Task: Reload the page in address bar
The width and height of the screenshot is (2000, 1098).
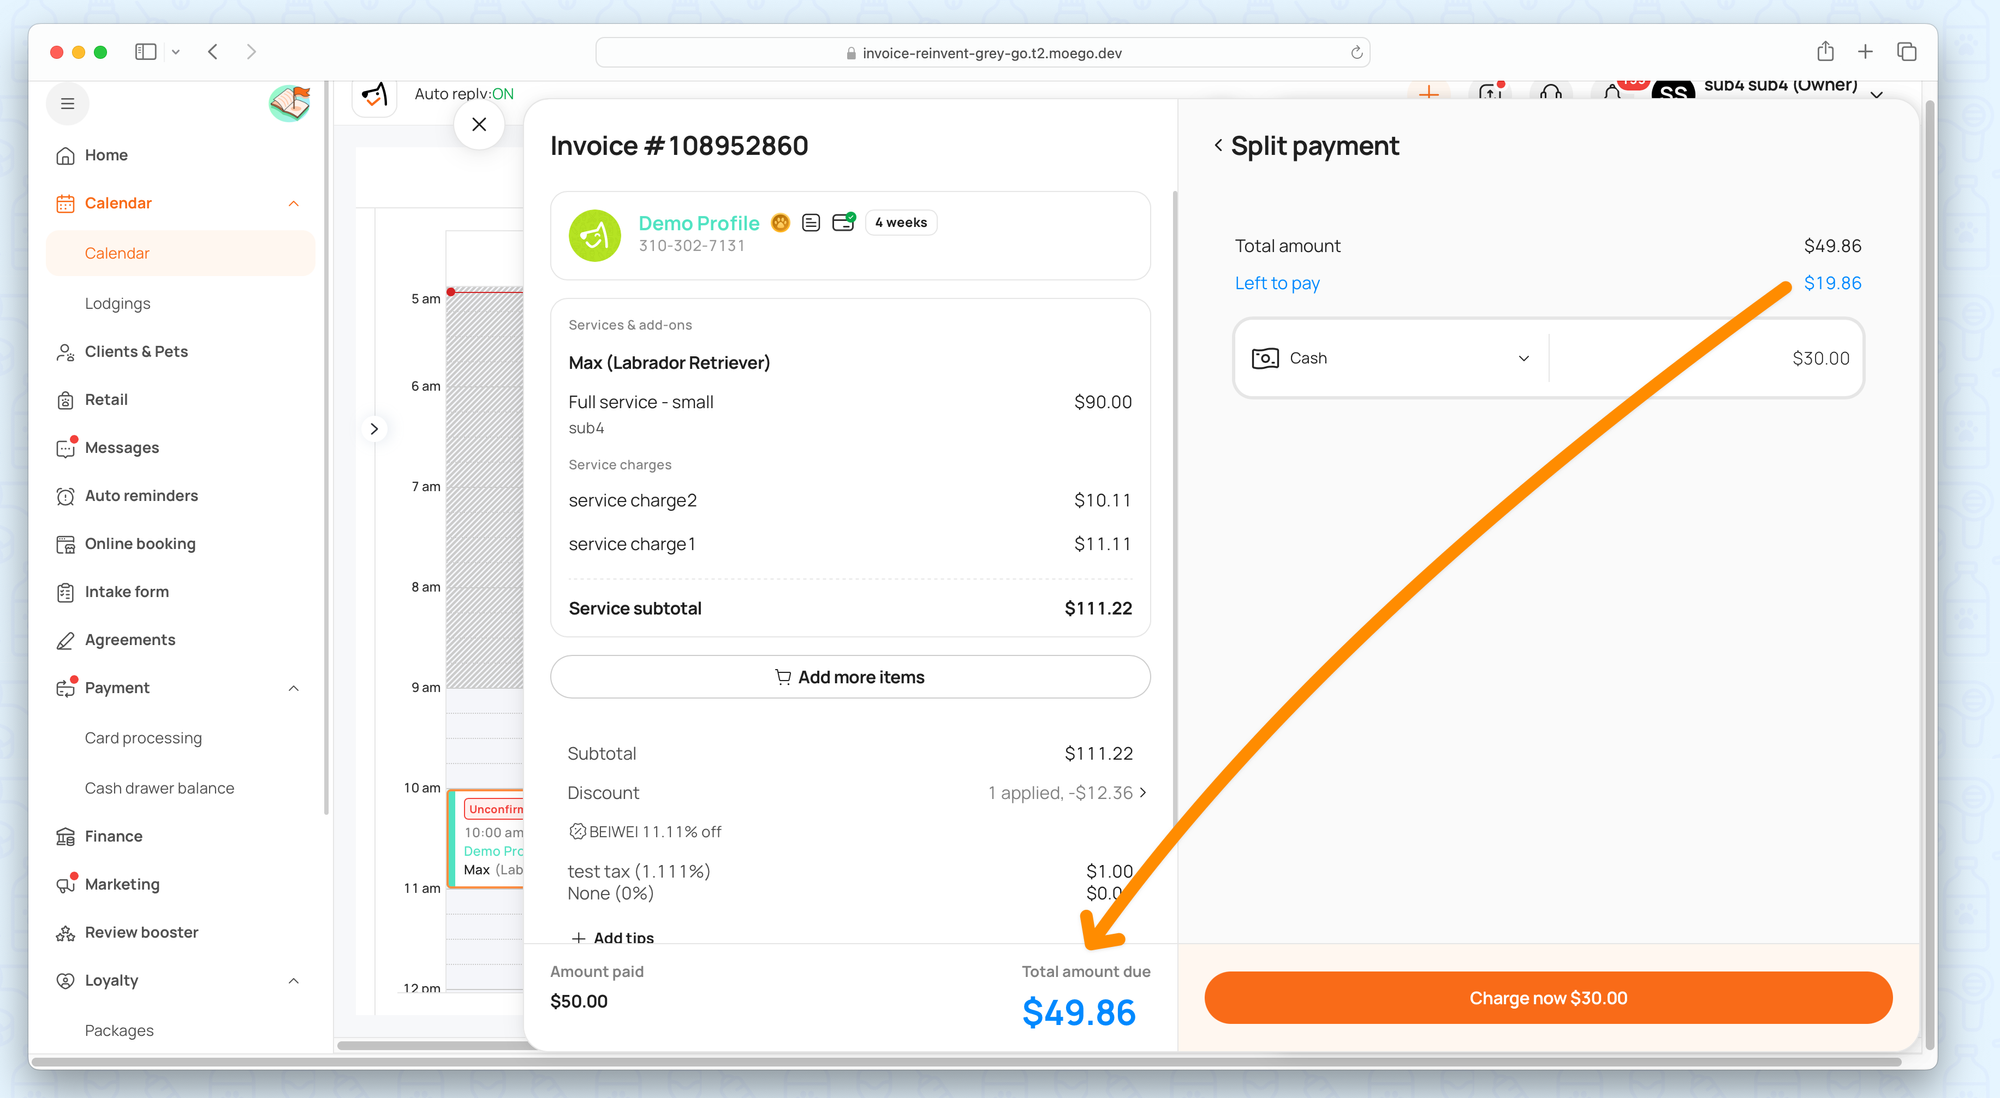Action: 1356,53
